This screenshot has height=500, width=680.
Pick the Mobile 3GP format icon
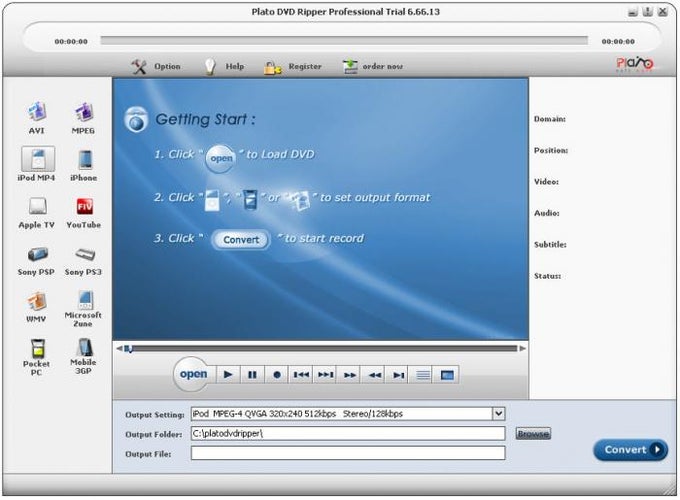84,348
